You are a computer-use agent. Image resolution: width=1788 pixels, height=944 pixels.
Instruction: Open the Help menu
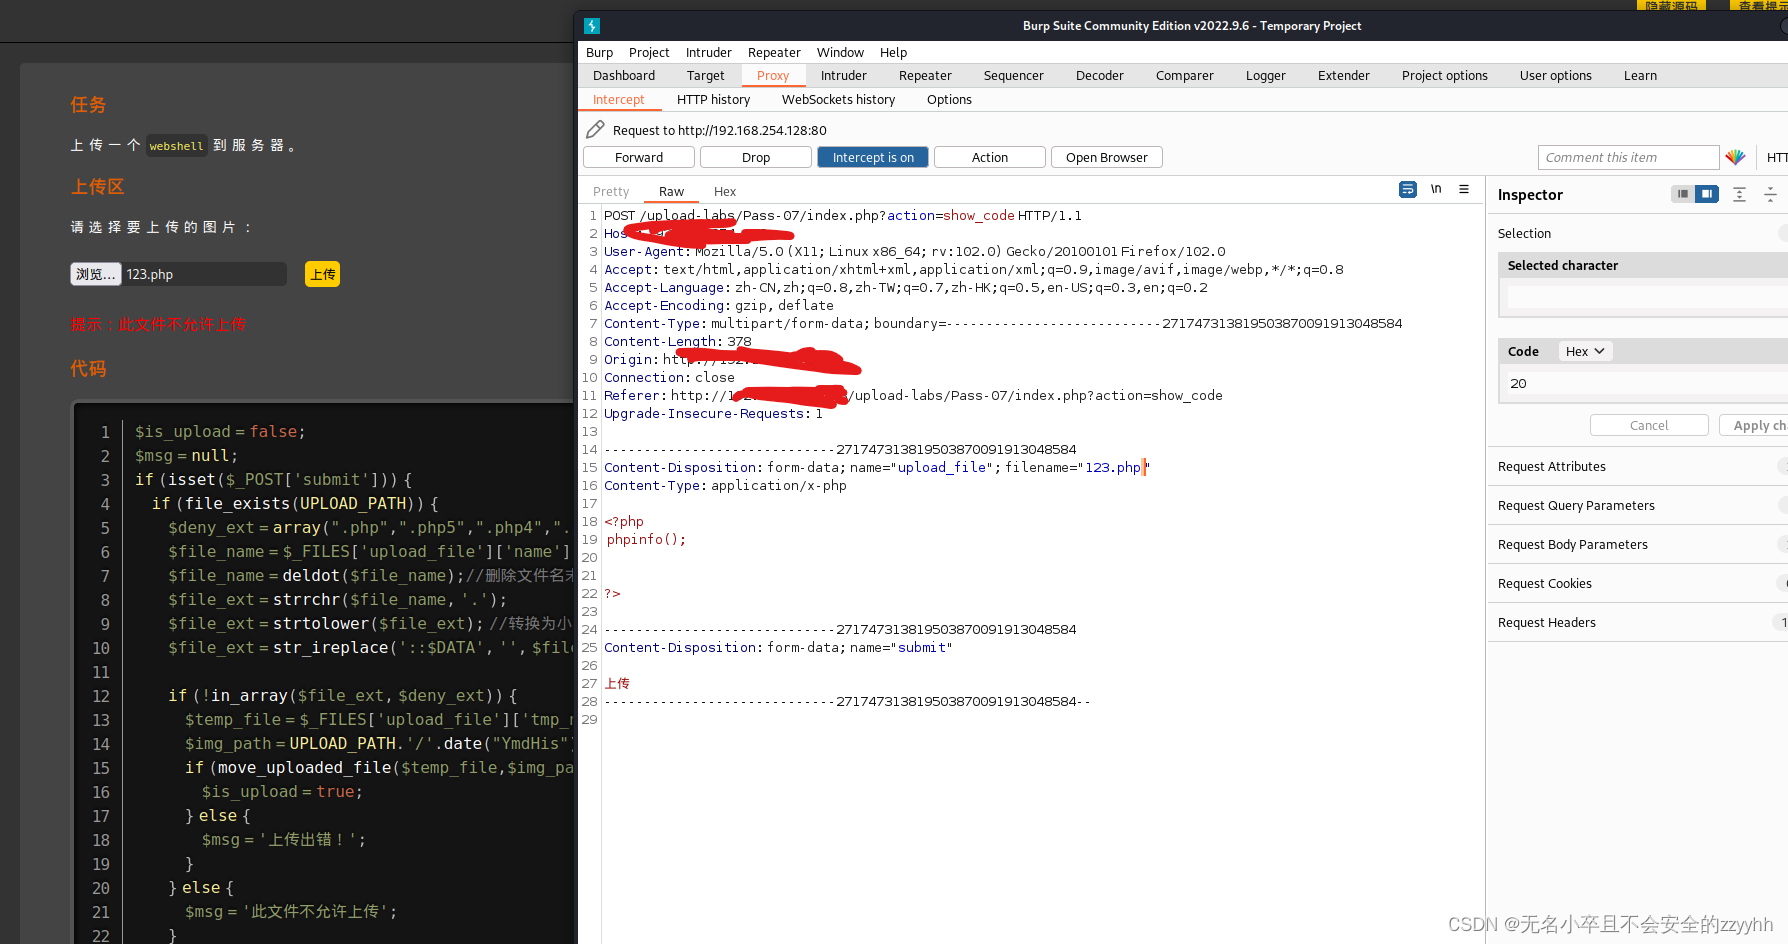click(x=893, y=52)
